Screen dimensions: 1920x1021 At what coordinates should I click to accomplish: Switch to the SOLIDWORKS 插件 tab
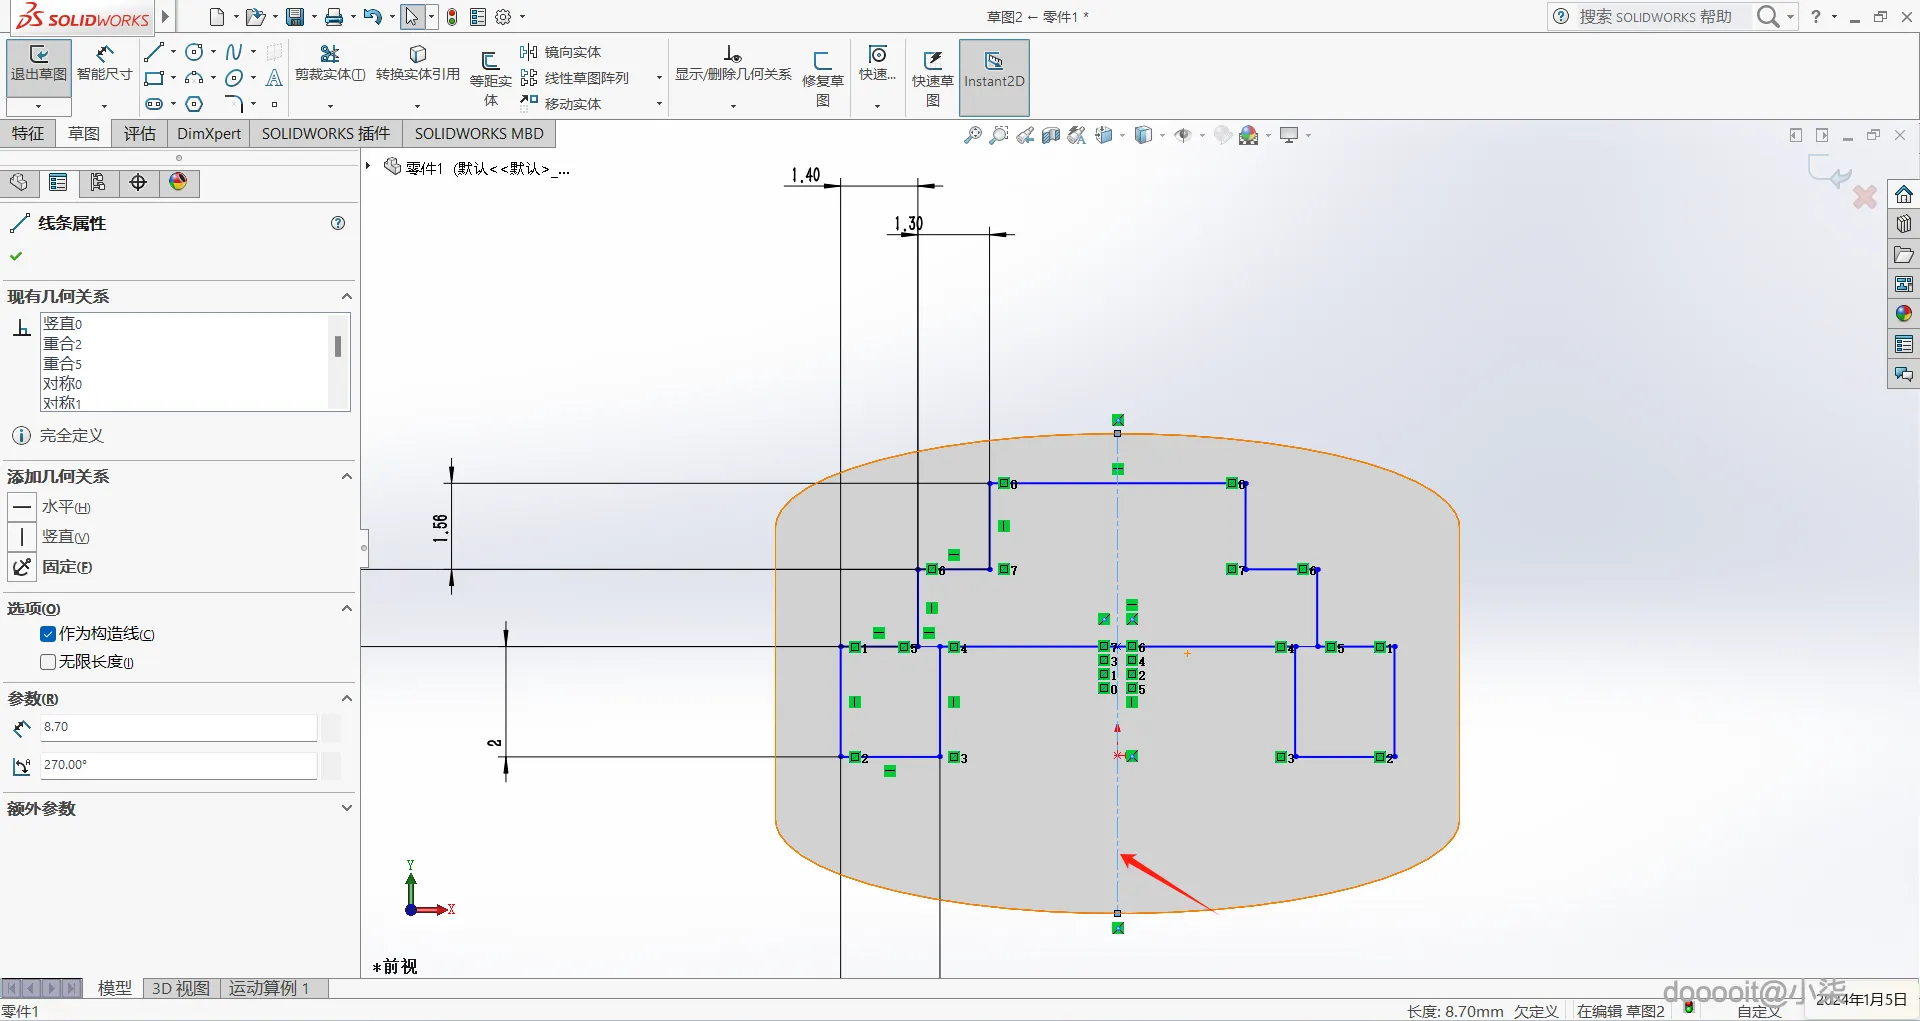tap(326, 134)
